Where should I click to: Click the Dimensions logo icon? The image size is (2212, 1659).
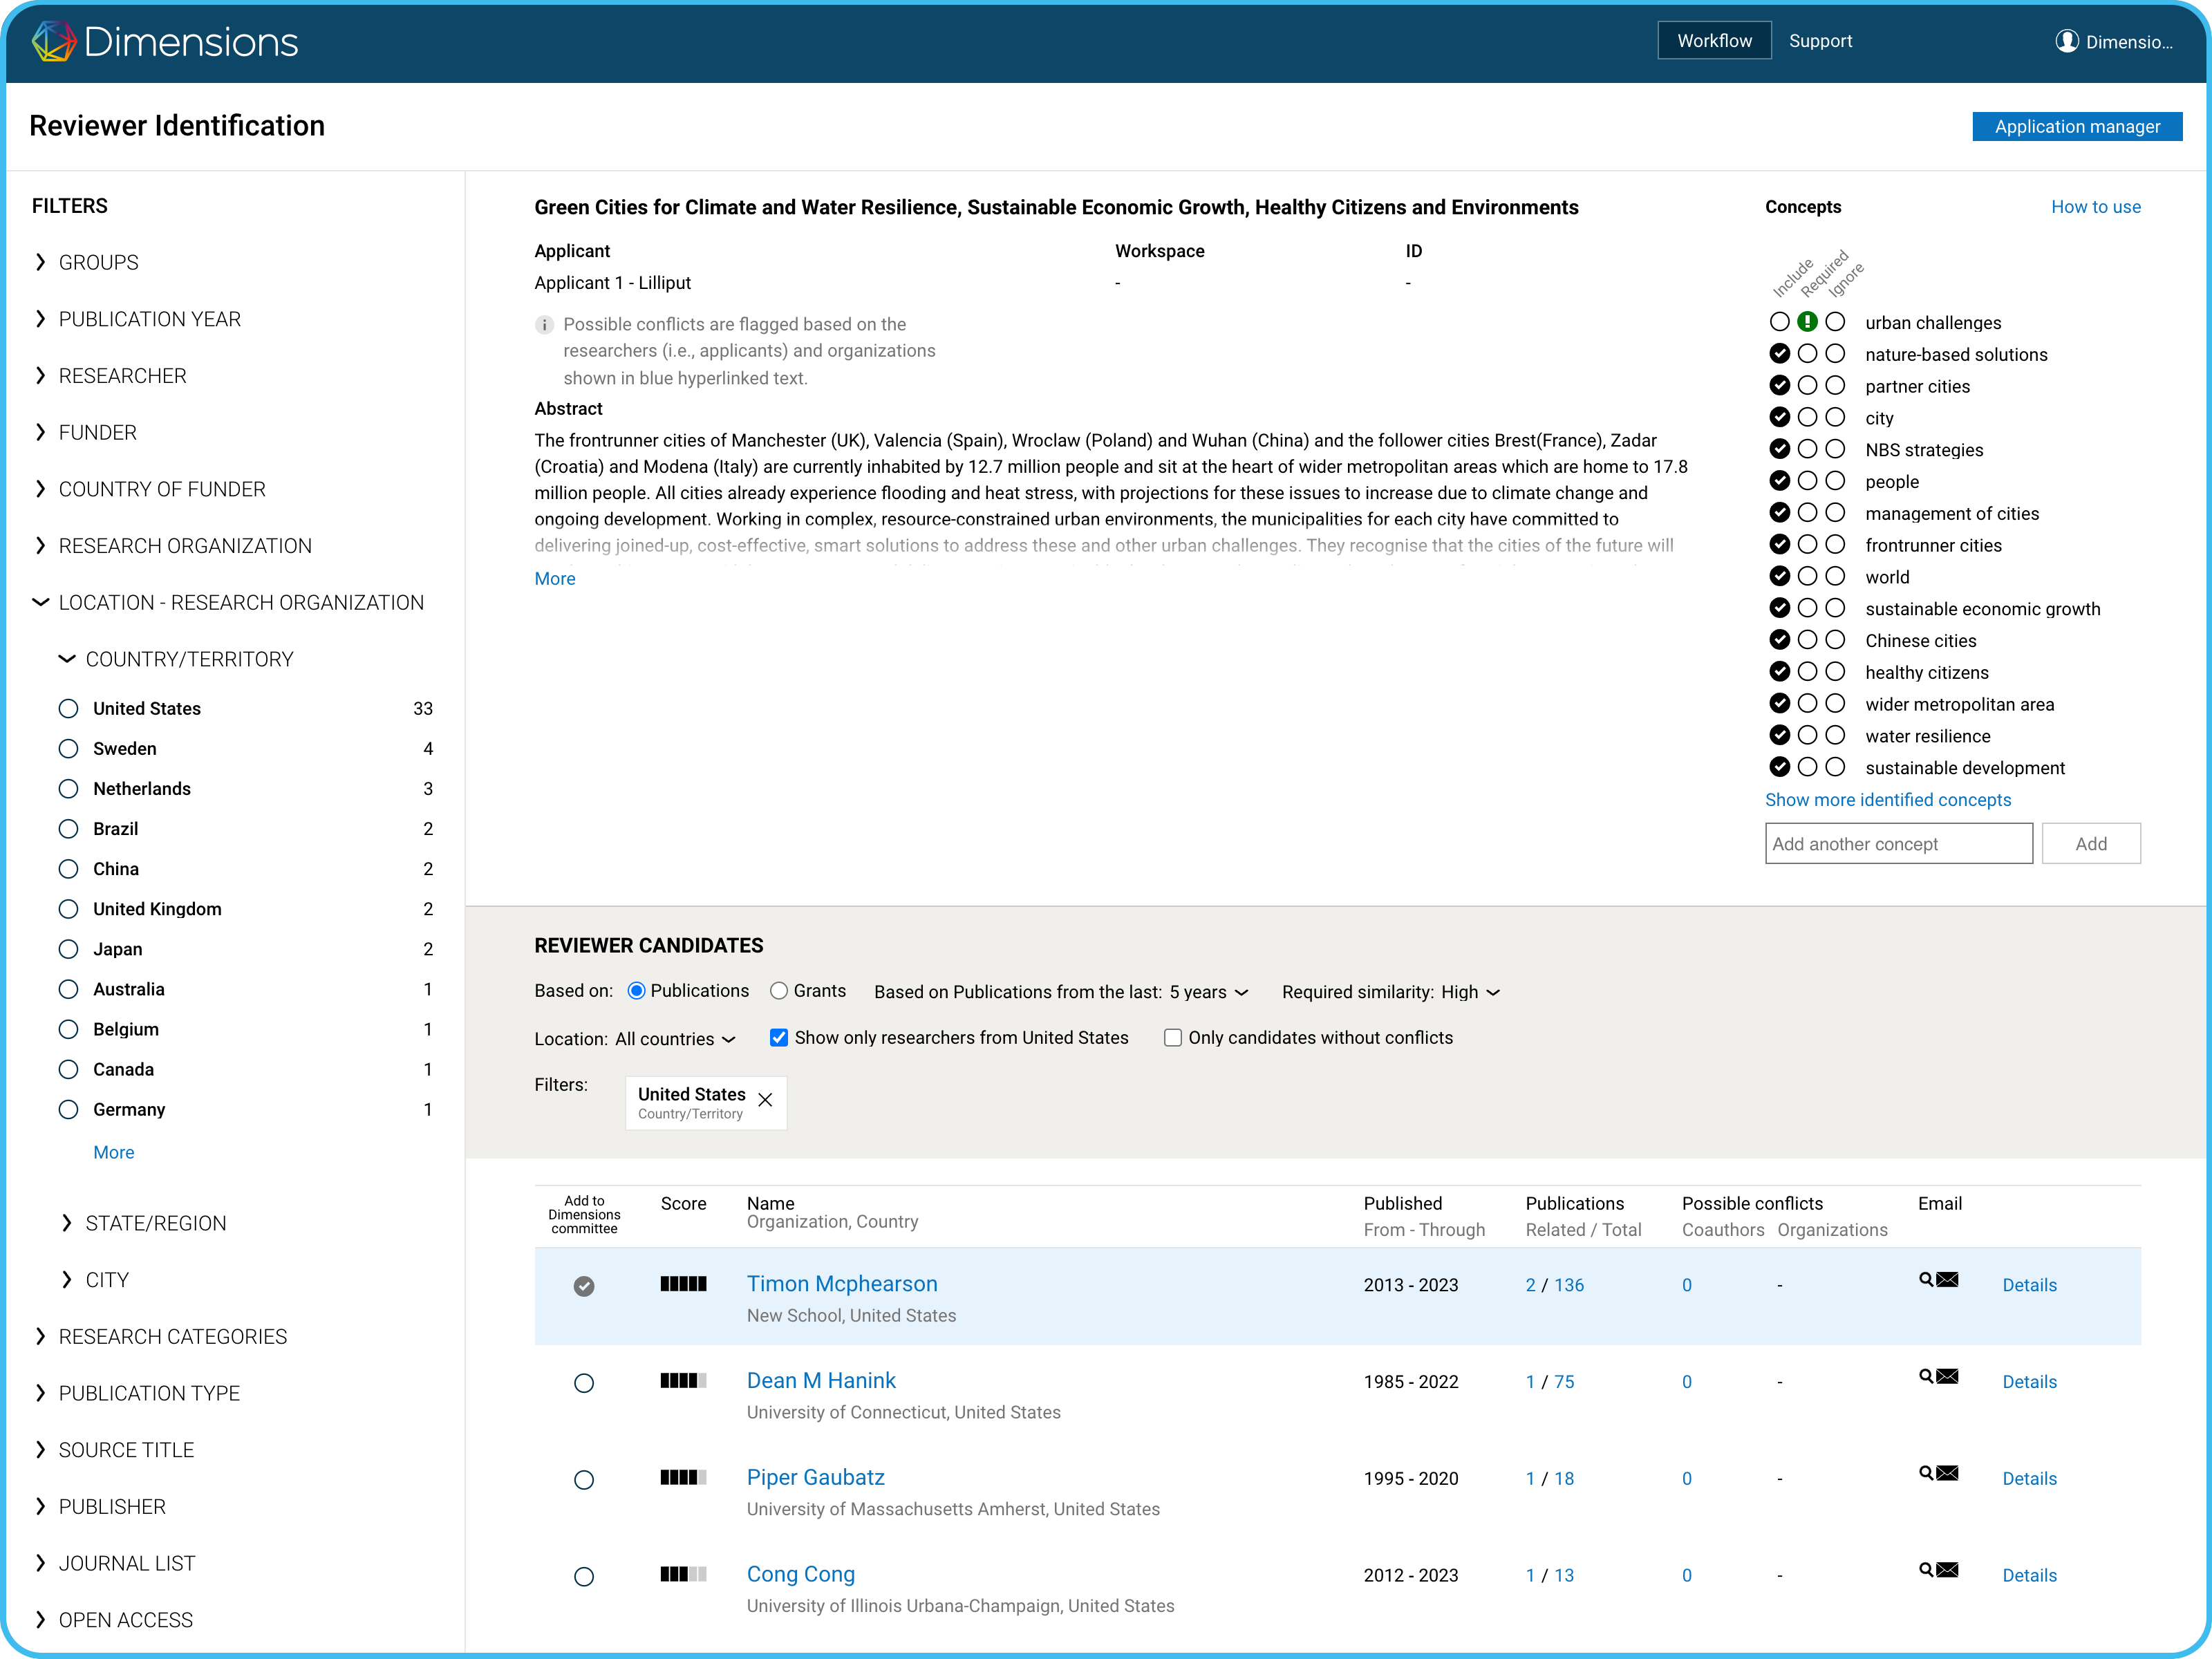coord(54,41)
